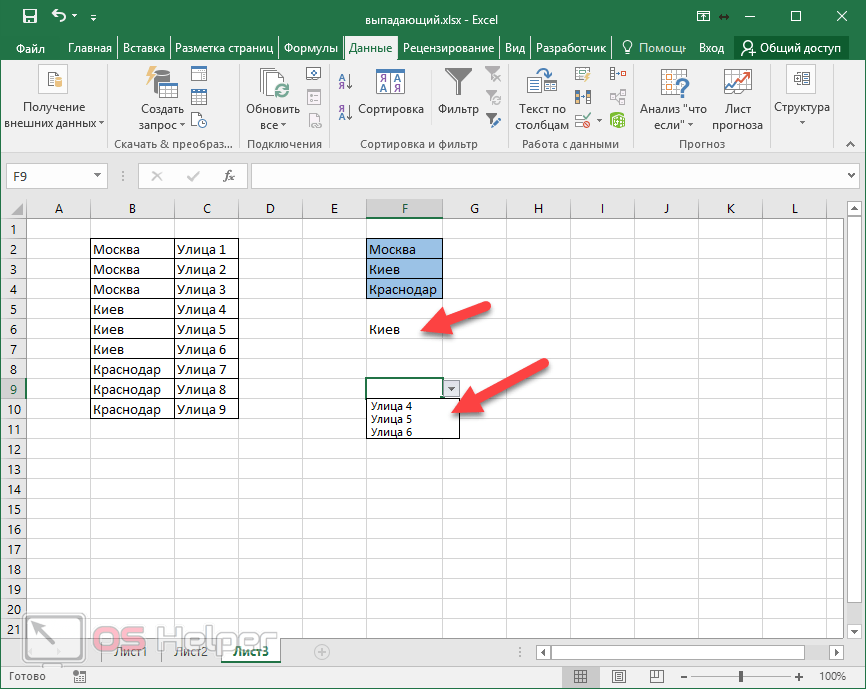Click inside the formula bar field
The image size is (866, 689).
[550, 176]
